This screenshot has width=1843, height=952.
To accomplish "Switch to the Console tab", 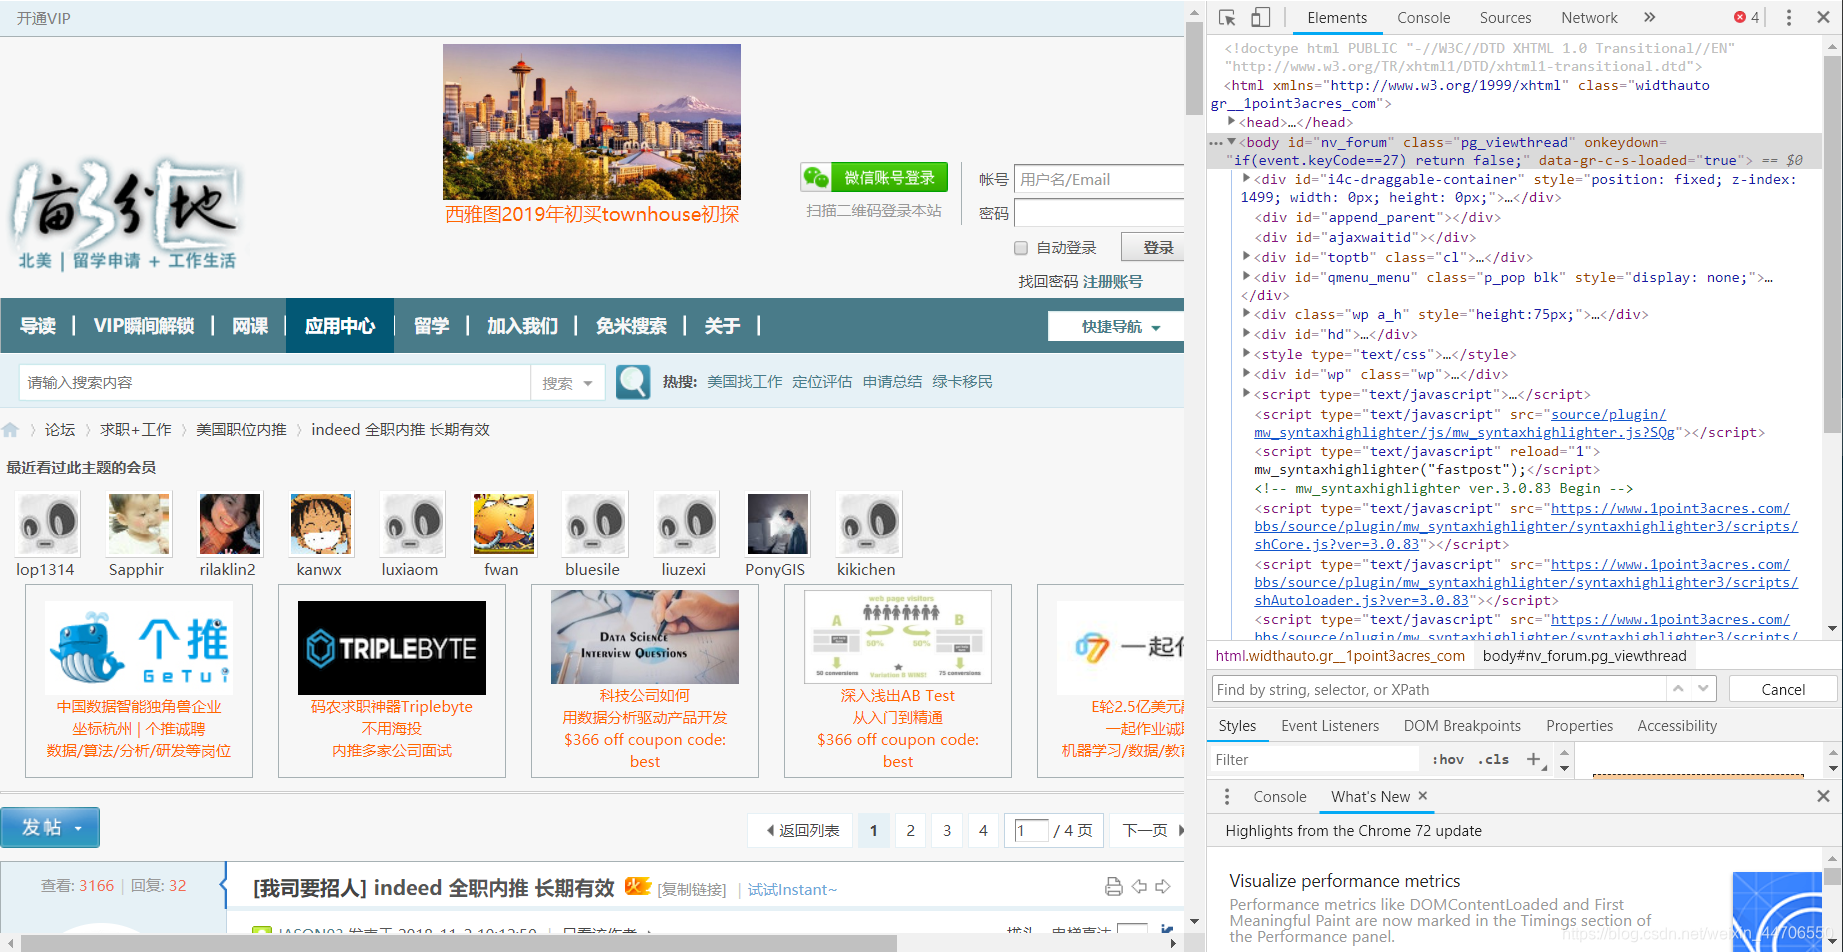I will (x=1423, y=17).
